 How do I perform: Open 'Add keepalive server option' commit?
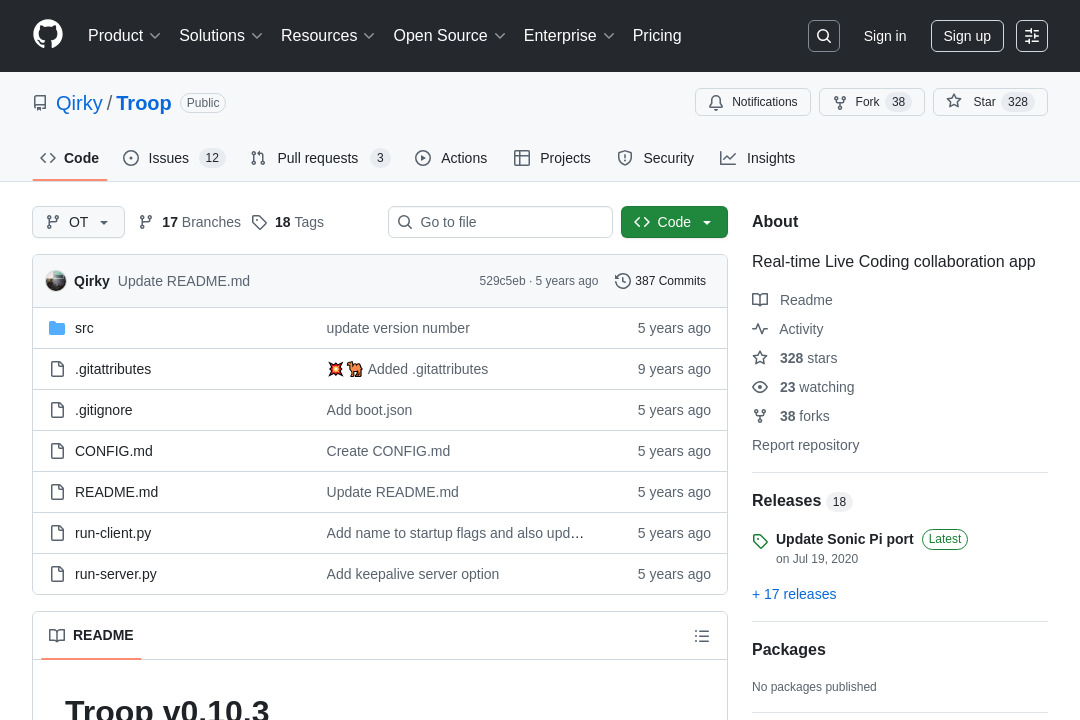pyautogui.click(x=413, y=574)
